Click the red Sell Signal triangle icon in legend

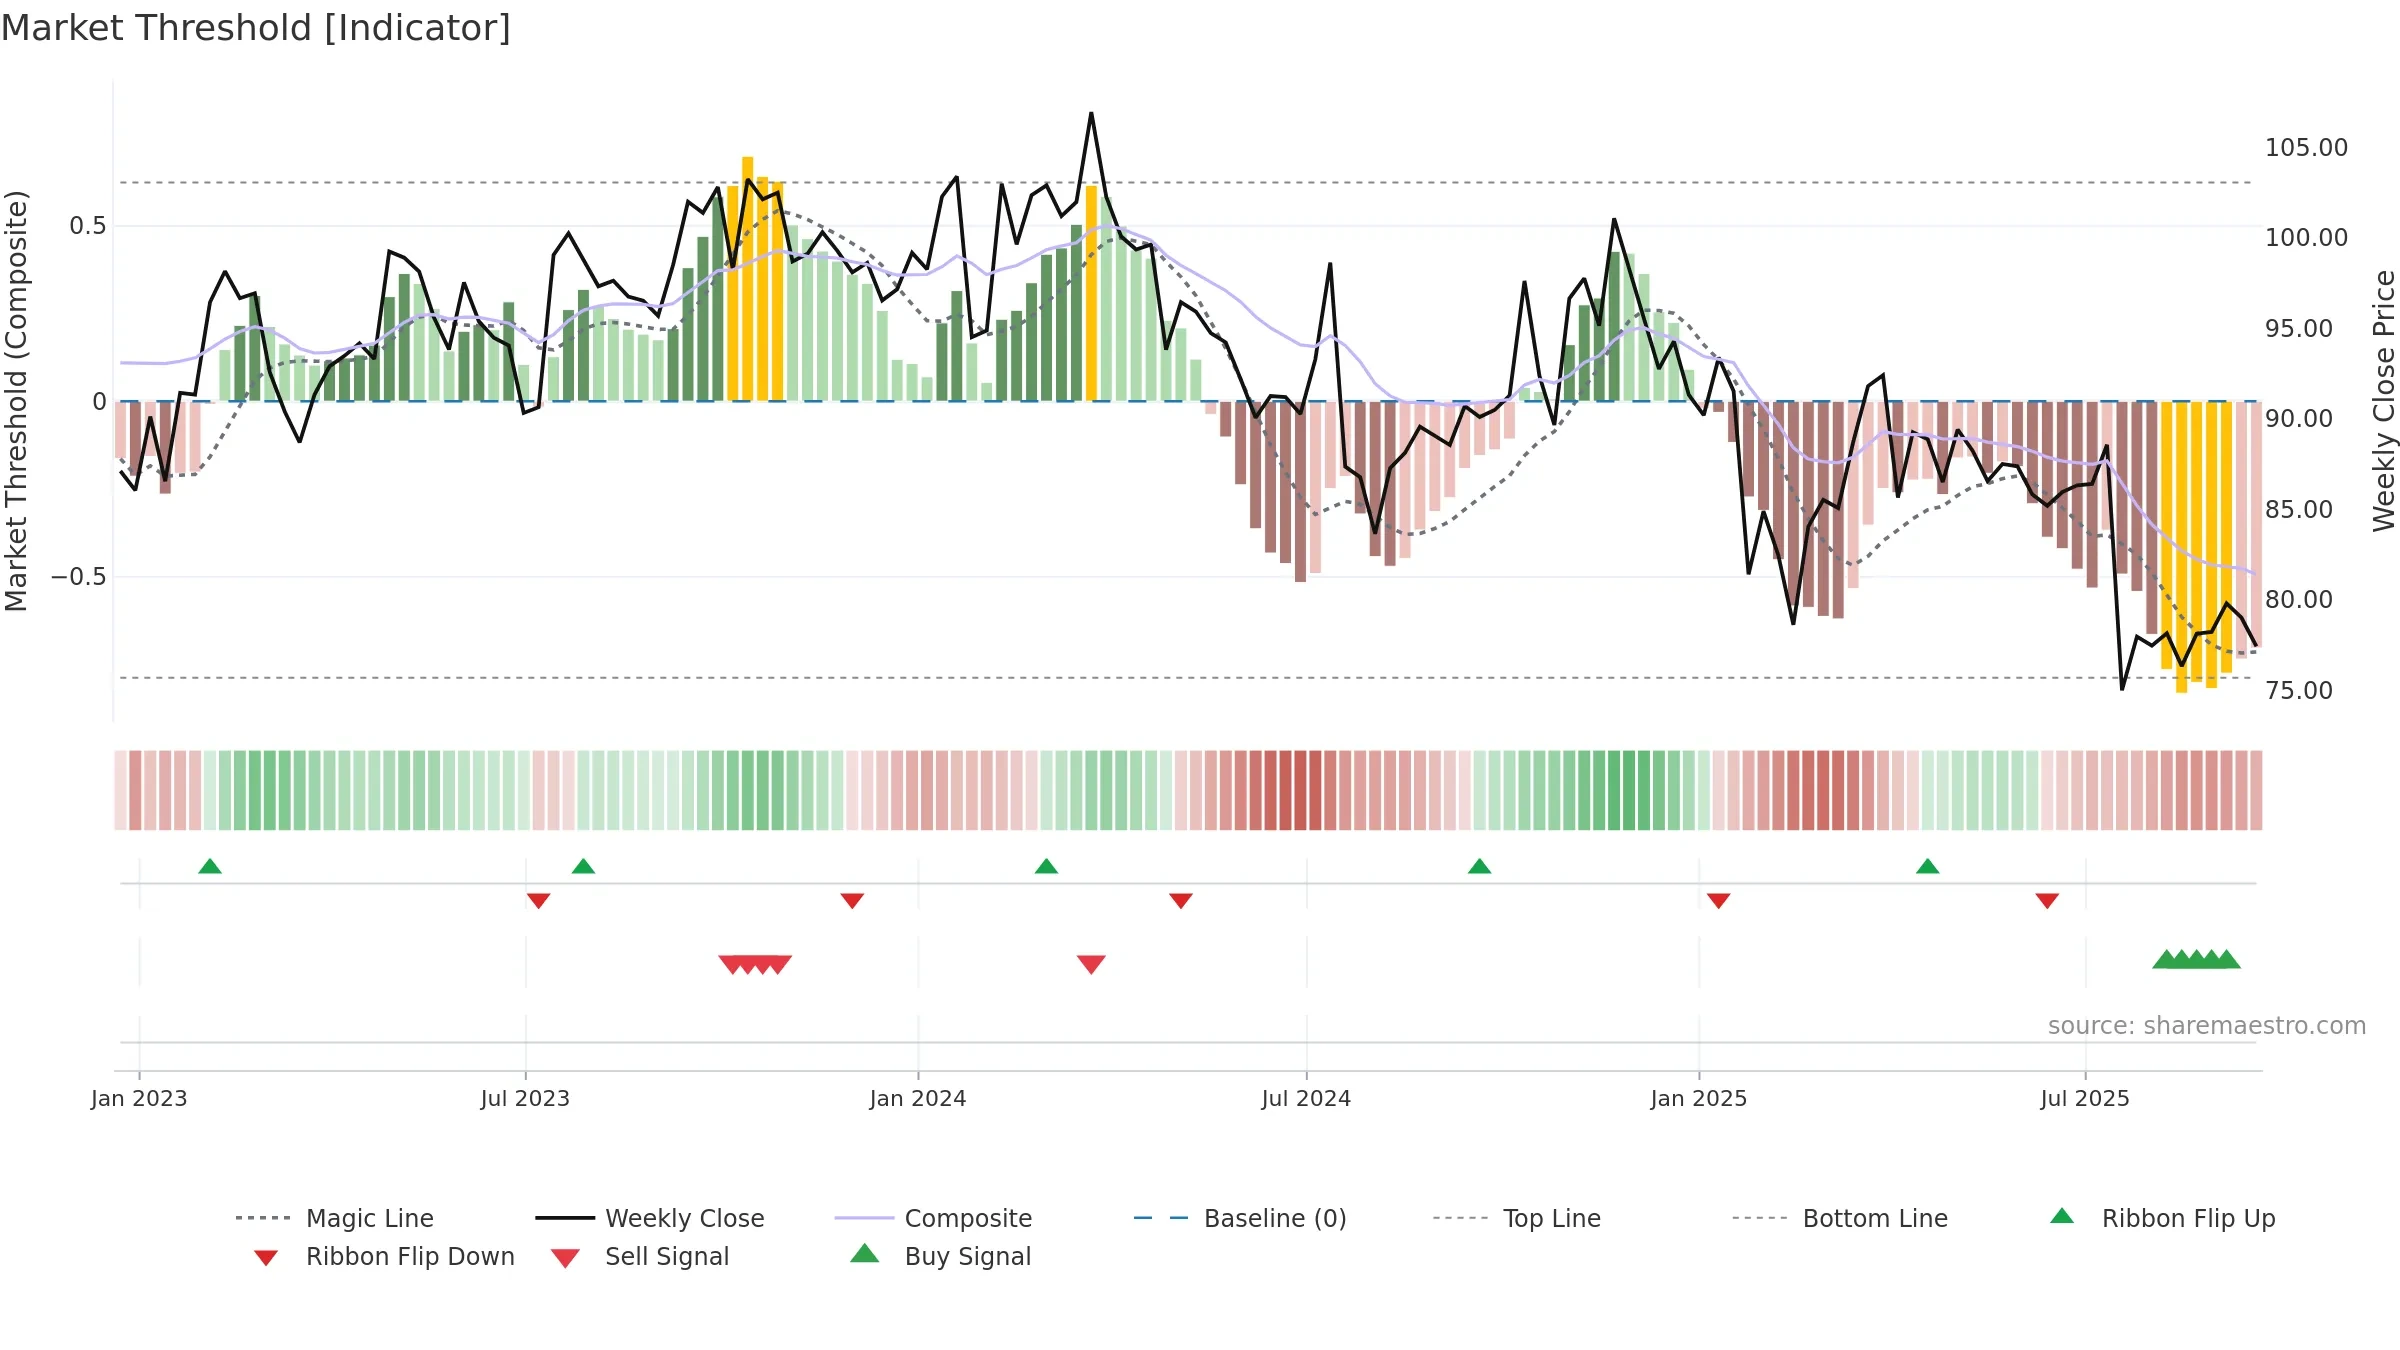point(565,1258)
